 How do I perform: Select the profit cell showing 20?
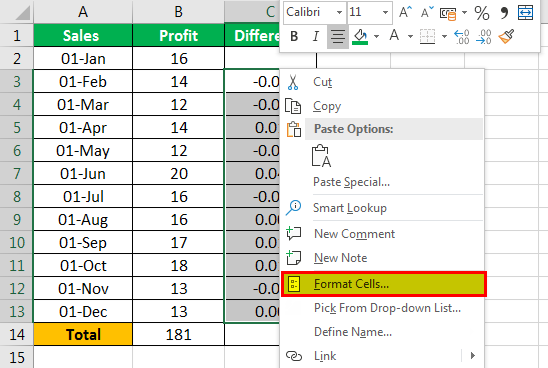179,174
